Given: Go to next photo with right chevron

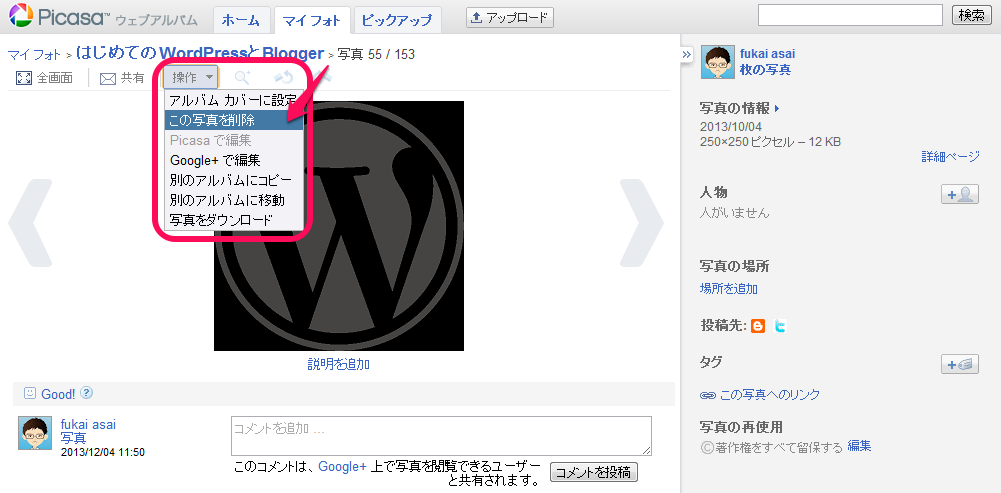Looking at the screenshot, I should pyautogui.click(x=642, y=222).
